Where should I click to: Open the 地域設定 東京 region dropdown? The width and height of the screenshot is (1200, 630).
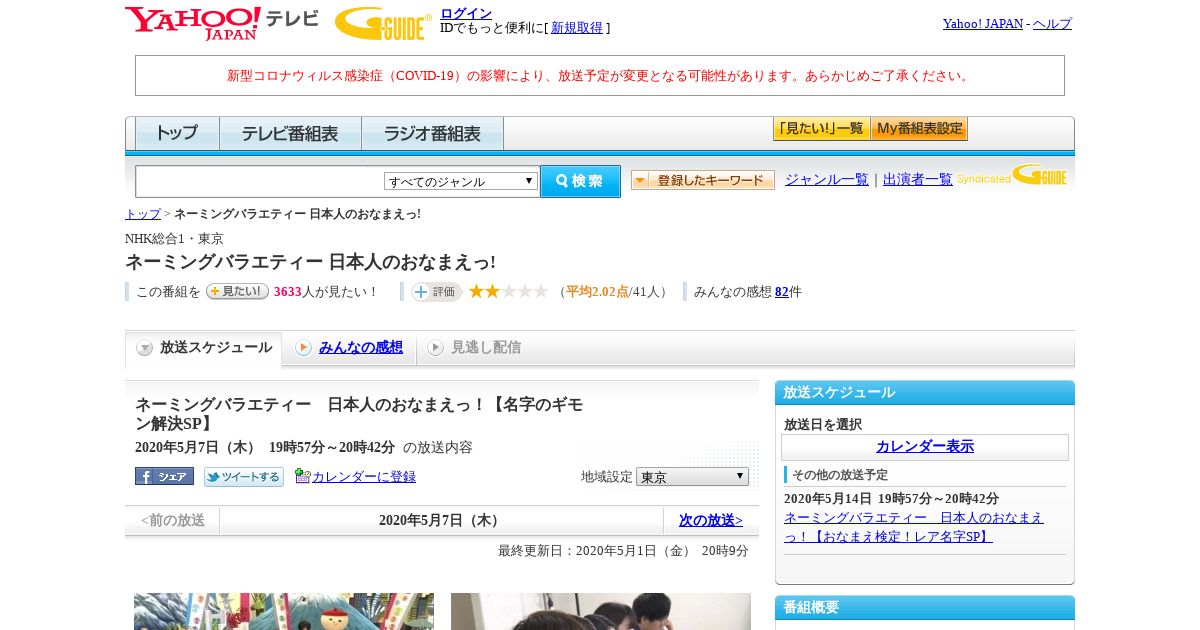(692, 477)
